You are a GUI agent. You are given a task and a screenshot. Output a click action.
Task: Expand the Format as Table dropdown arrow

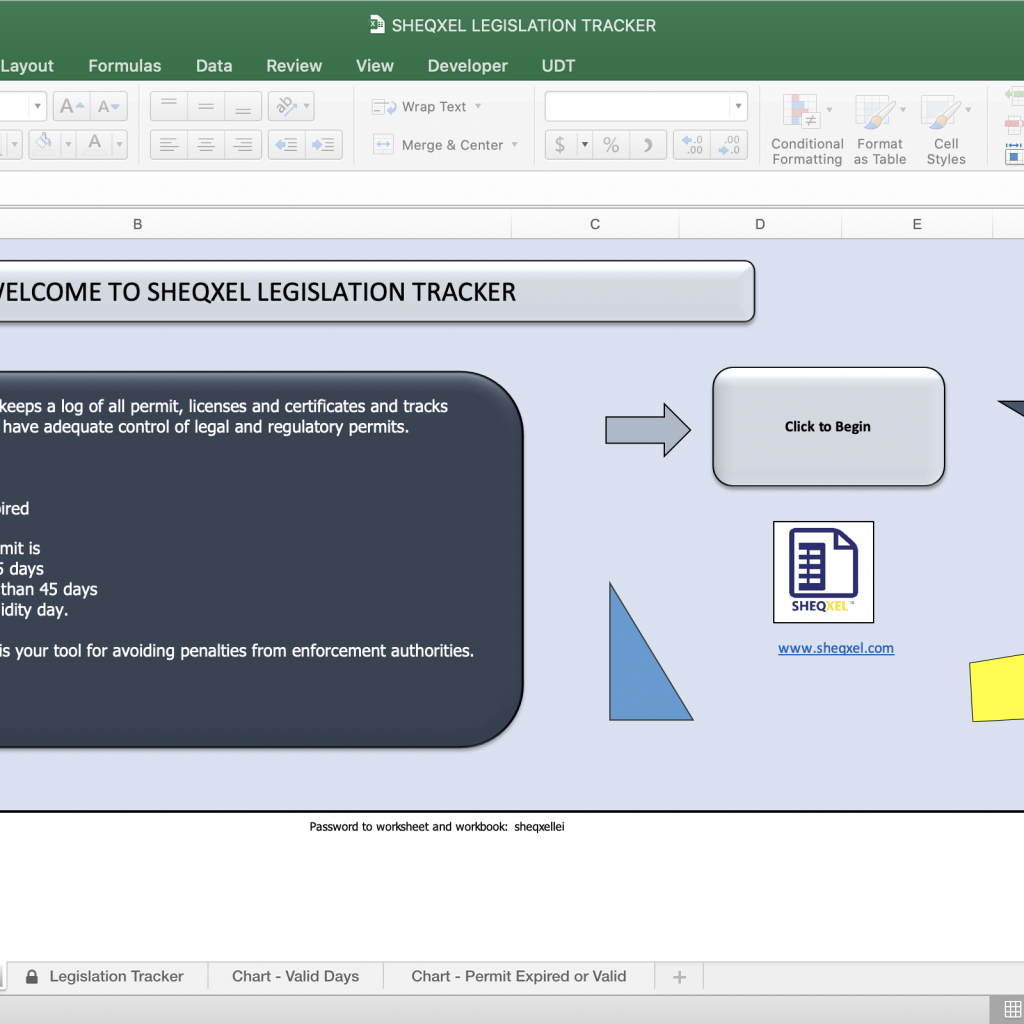tap(903, 110)
